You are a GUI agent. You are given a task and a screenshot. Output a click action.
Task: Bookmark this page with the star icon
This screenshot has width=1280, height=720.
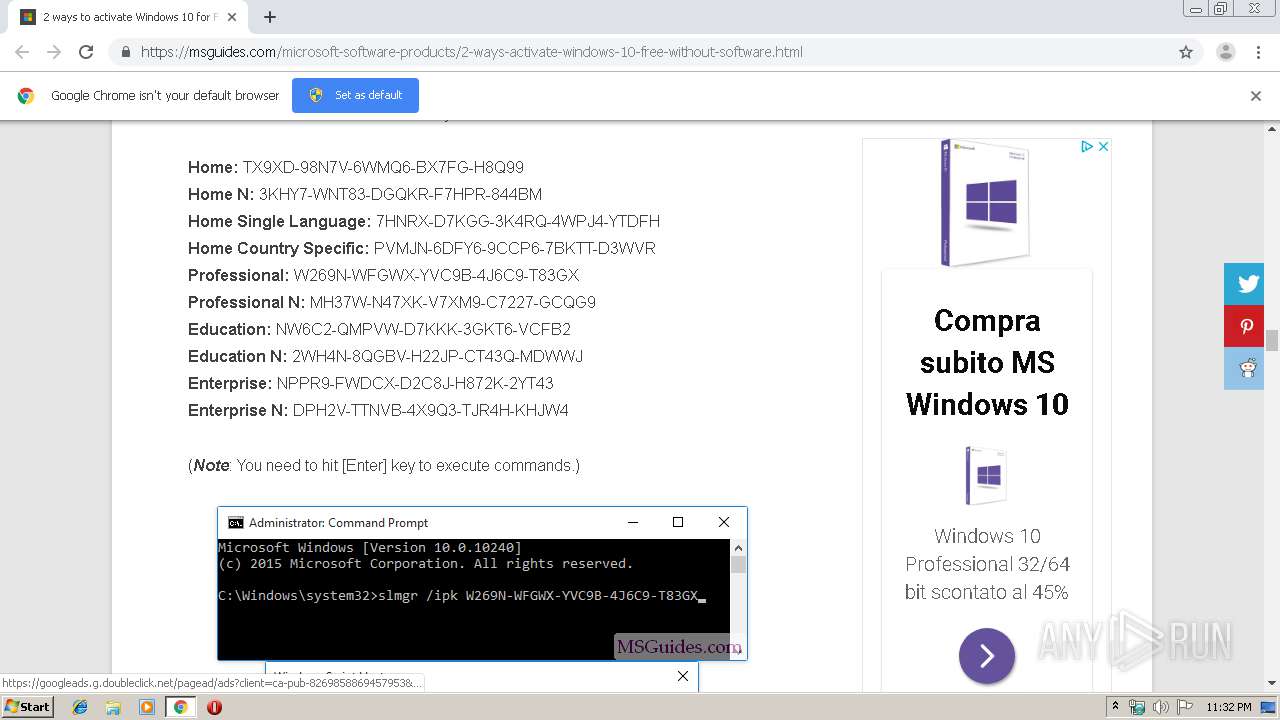coord(1186,52)
